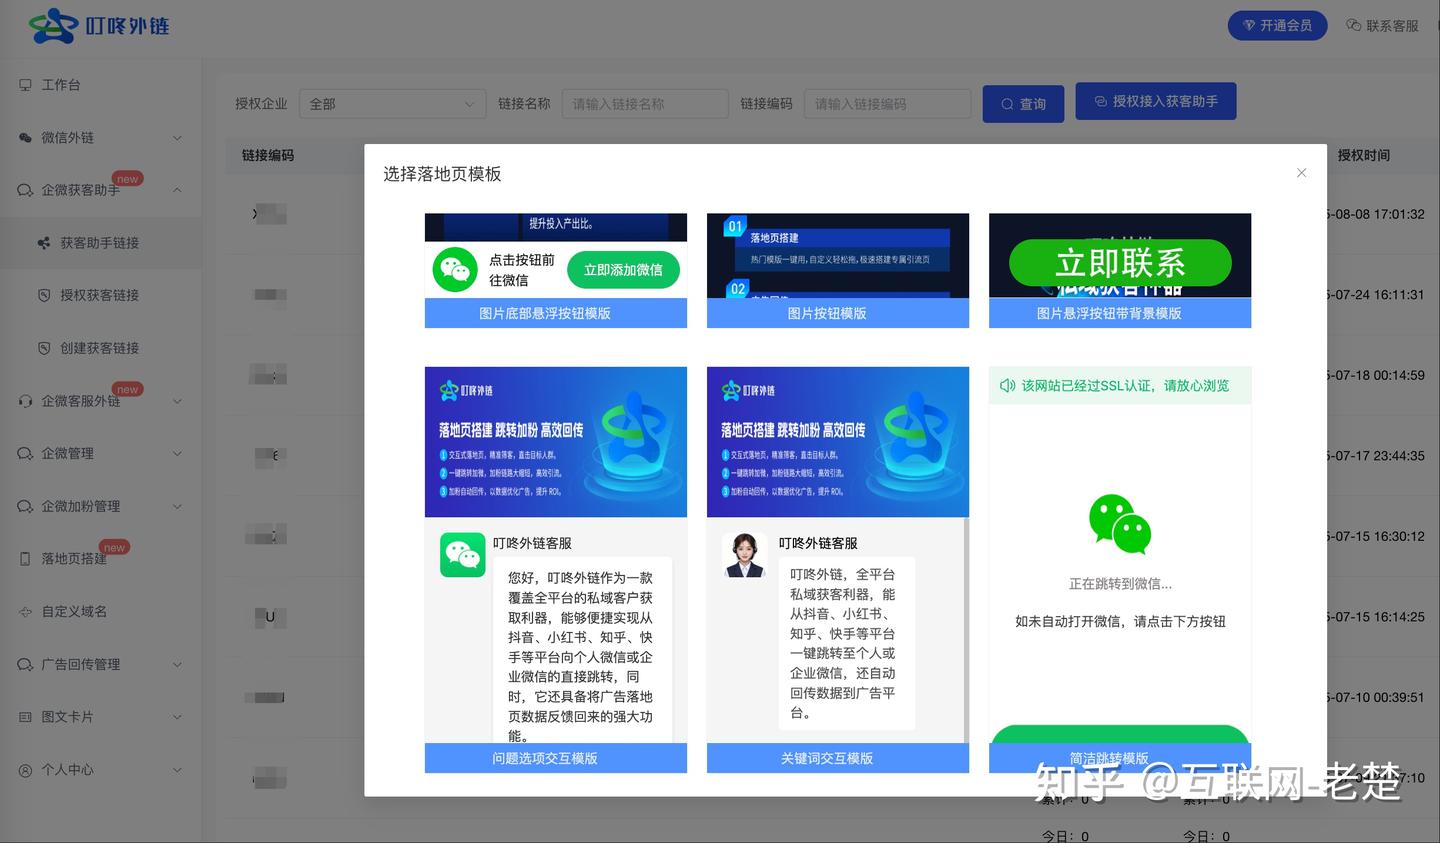The height and width of the screenshot is (843, 1440).
Task: Open 授权获客链接 submenu item
Action: [x=100, y=295]
